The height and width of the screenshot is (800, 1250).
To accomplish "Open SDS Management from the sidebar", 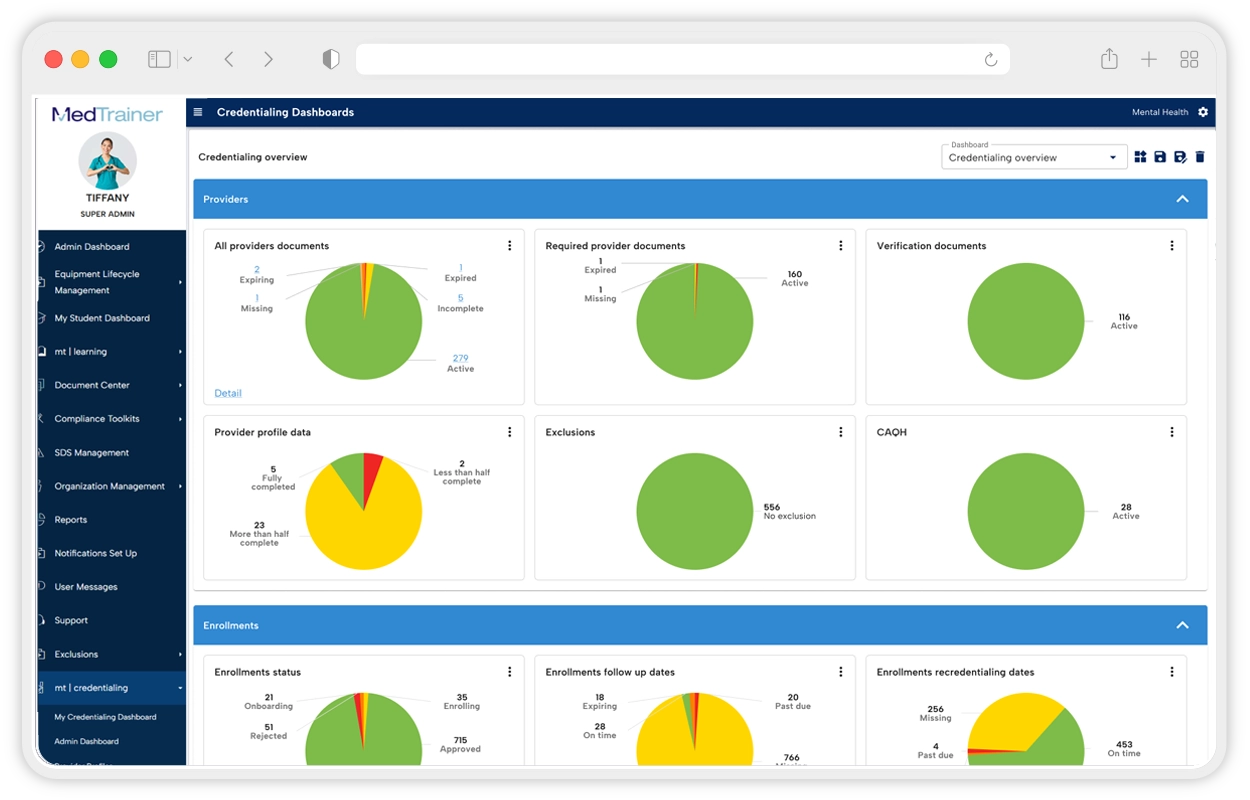I will (91, 453).
